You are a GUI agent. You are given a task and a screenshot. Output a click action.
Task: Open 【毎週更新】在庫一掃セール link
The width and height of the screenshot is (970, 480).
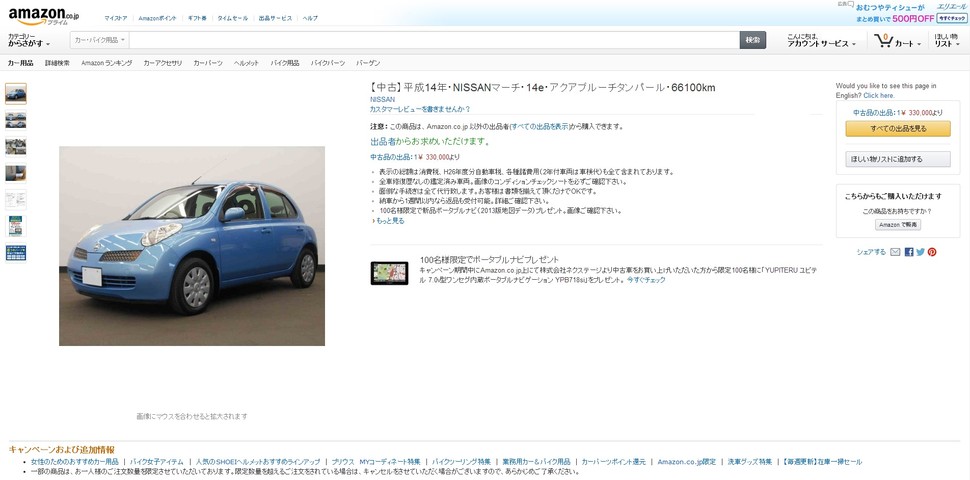point(820,462)
